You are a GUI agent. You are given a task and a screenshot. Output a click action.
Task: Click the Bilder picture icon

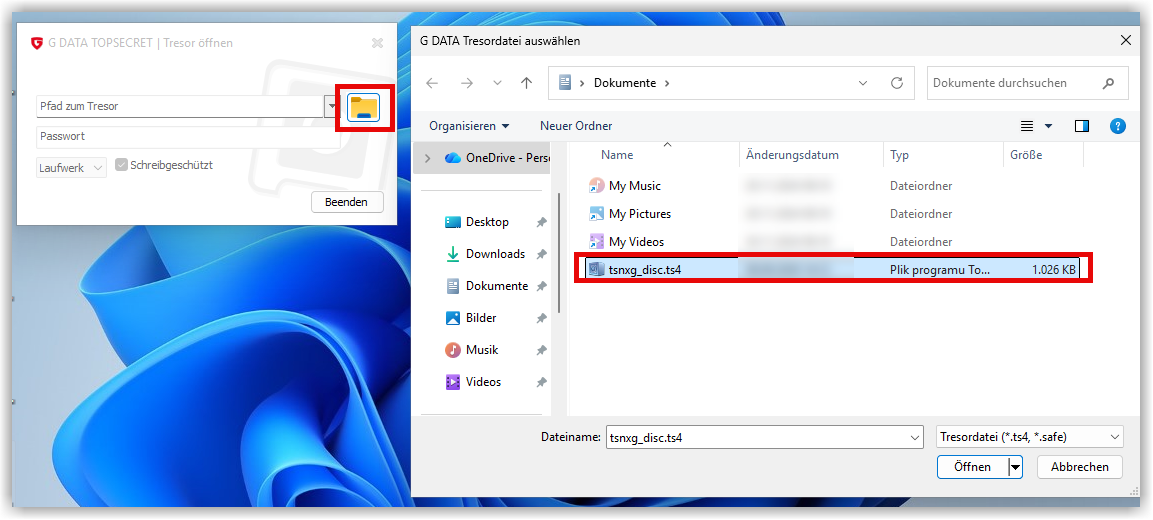[453, 318]
